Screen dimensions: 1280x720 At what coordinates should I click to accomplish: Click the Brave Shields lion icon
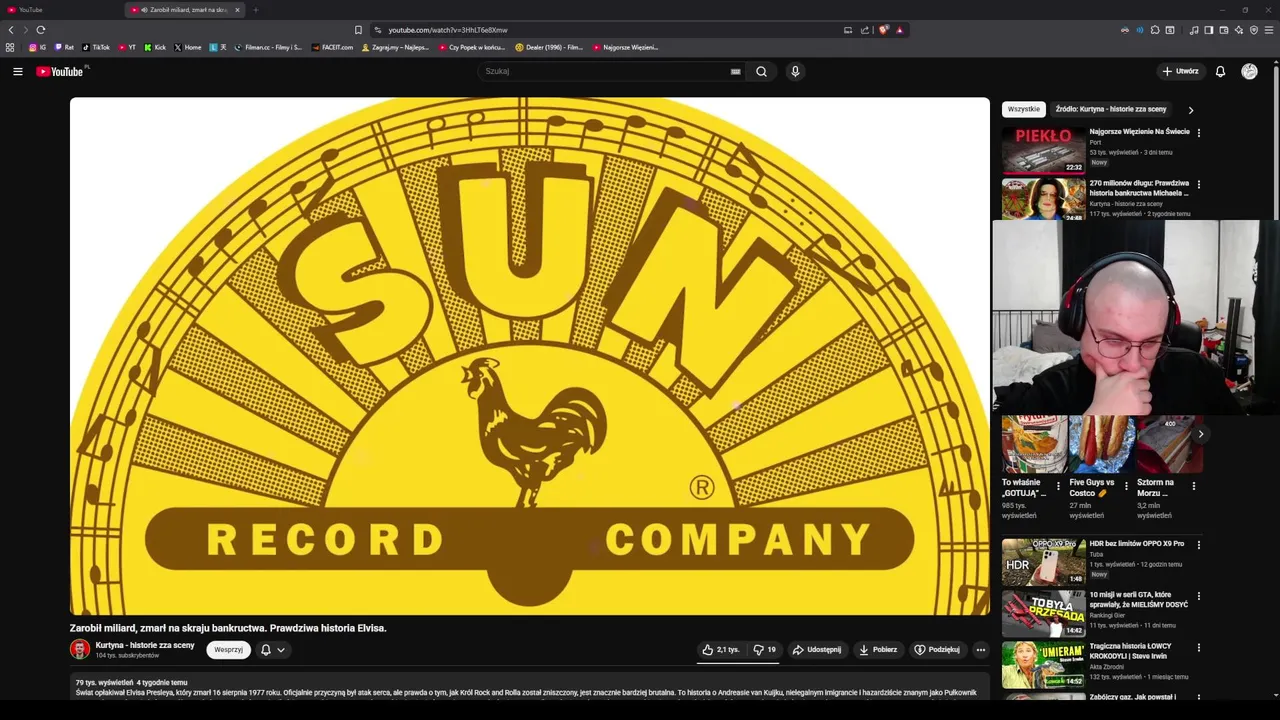883,30
